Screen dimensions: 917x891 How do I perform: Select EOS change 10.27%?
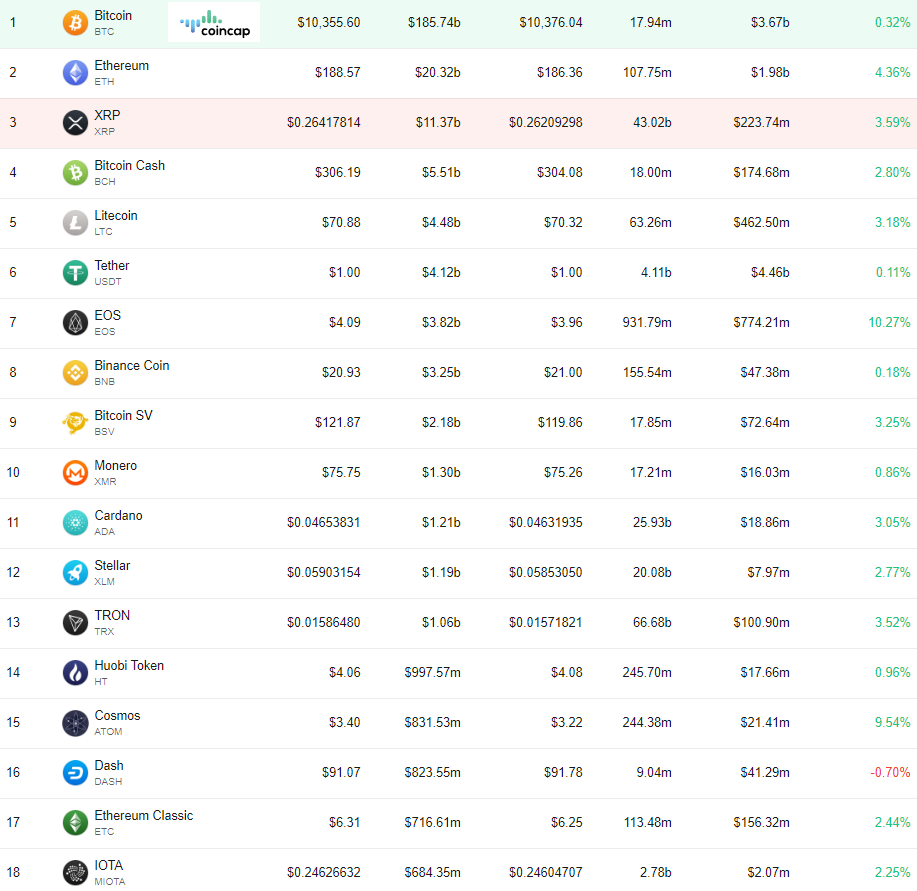[889, 323]
